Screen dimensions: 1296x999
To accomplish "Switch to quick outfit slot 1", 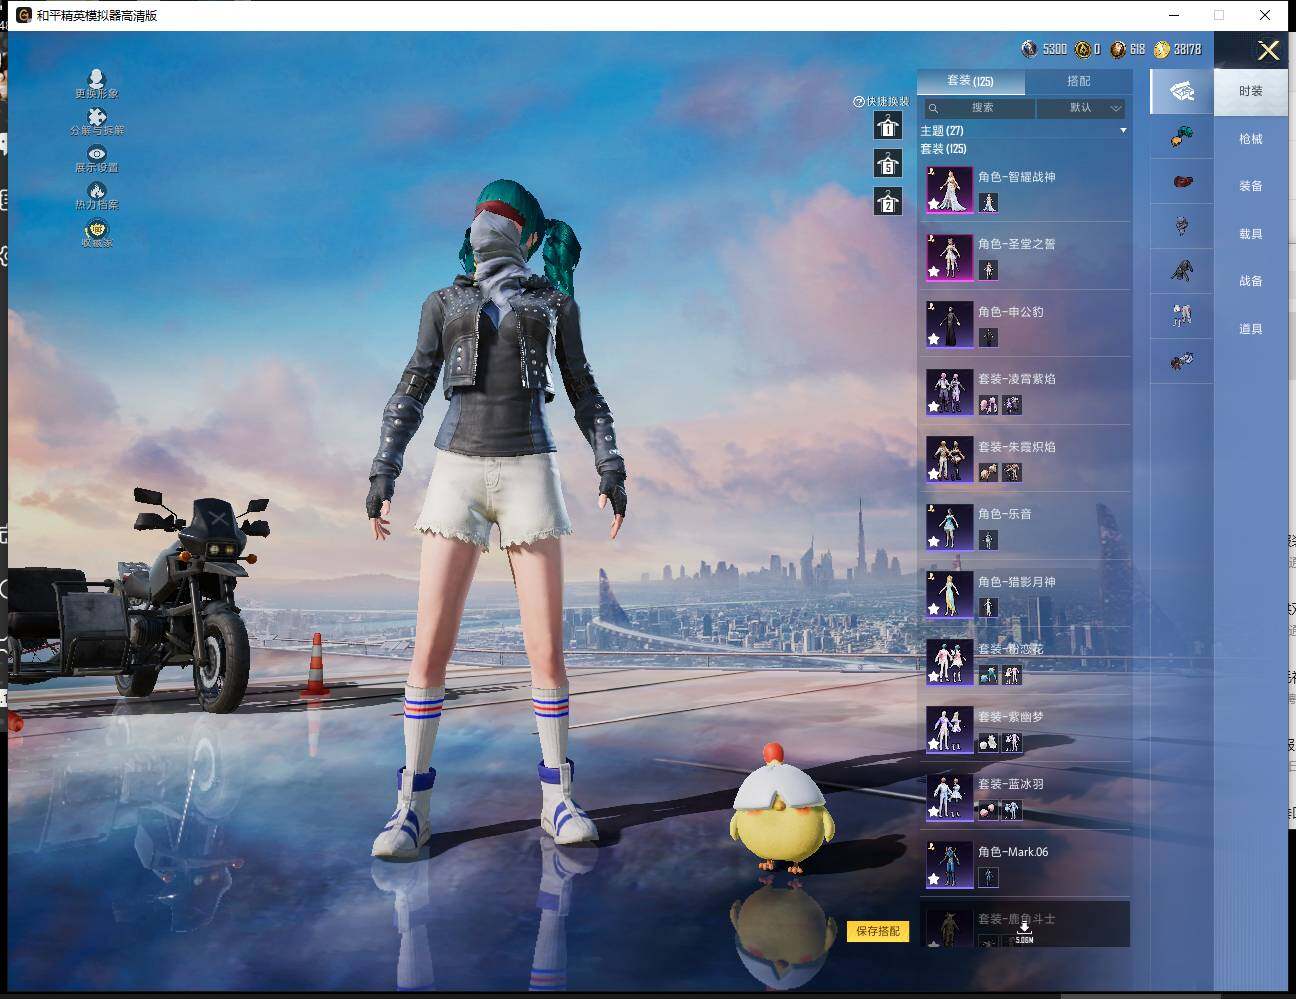I will coord(888,125).
